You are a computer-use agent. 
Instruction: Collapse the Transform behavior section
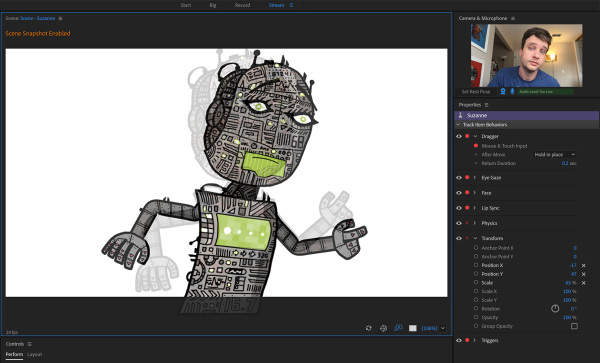[x=475, y=238]
